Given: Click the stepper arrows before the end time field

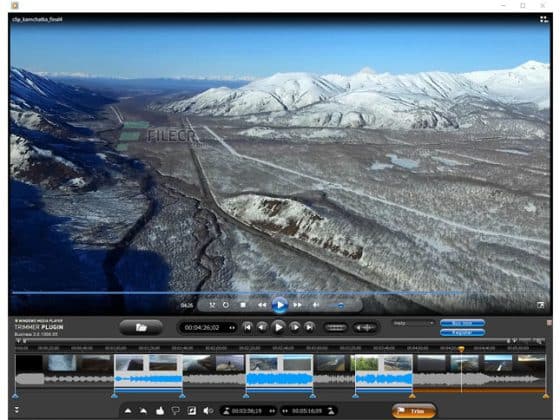Looking at the screenshot, I should [285, 411].
